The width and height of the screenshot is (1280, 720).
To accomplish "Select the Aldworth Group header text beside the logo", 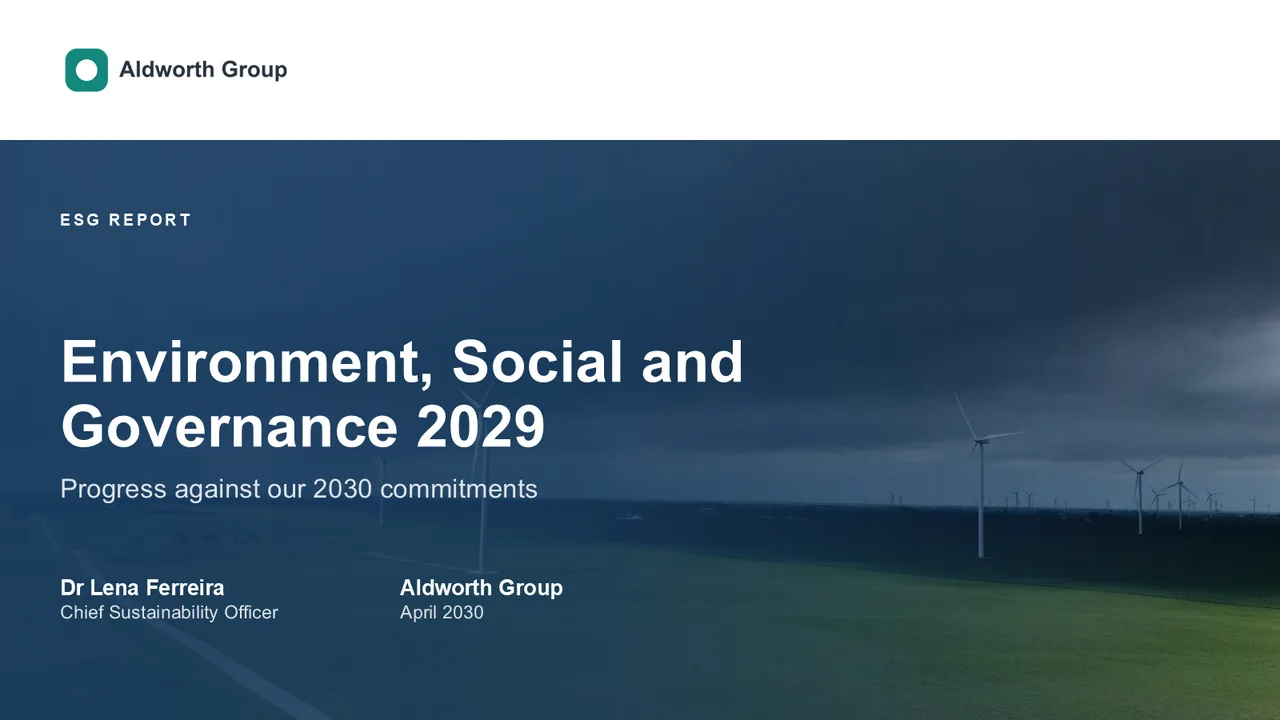I will (x=203, y=70).
